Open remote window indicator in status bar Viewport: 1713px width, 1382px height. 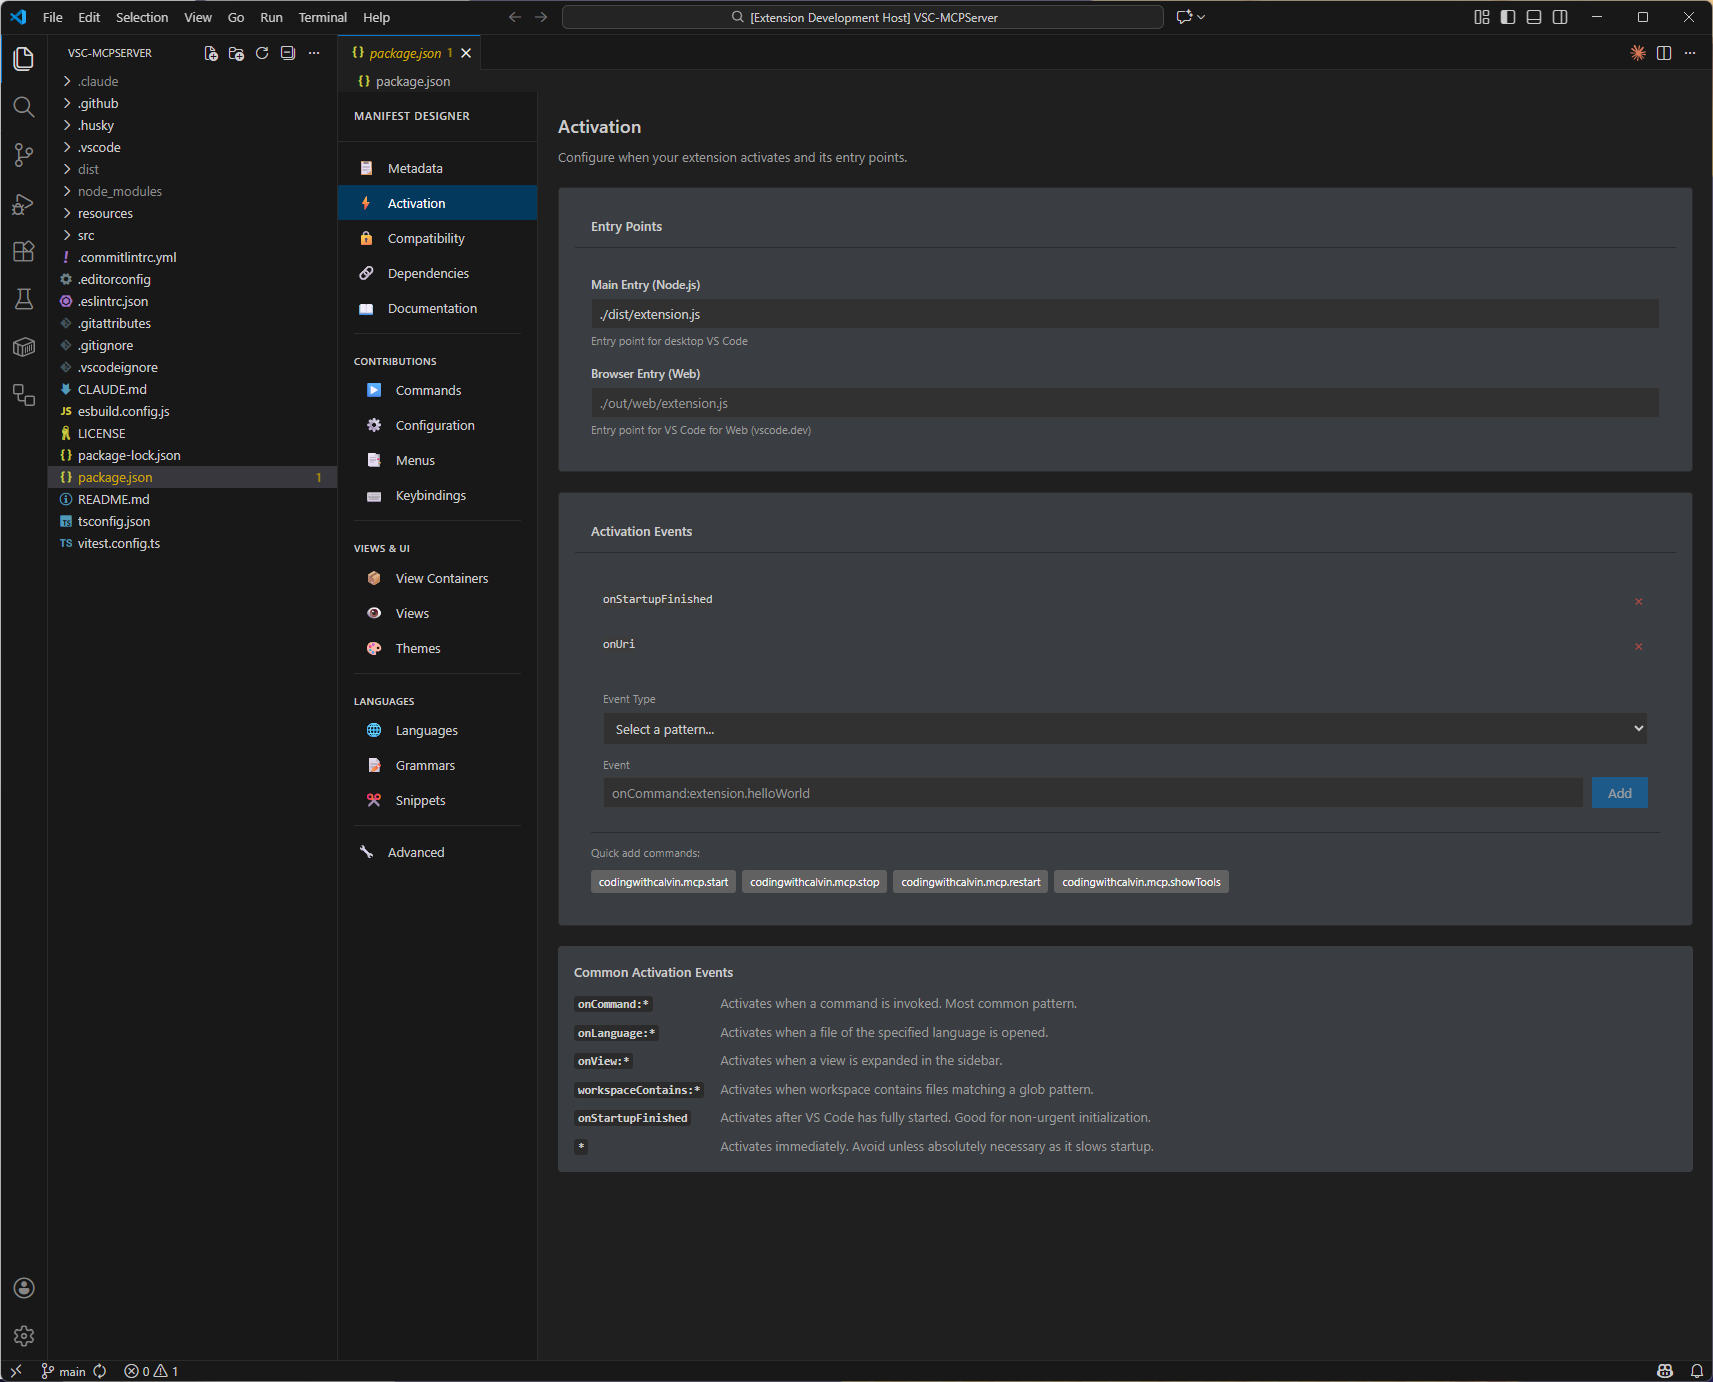(16, 1371)
